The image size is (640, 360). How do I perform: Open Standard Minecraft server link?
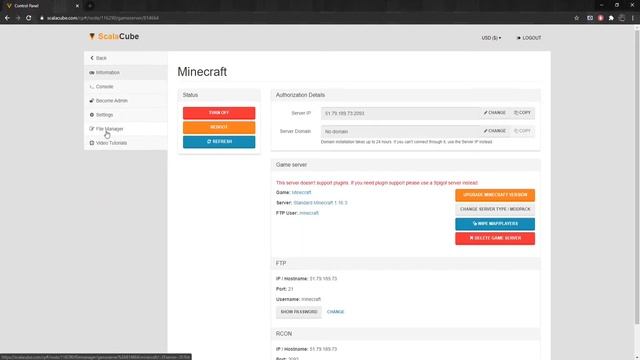point(320,202)
